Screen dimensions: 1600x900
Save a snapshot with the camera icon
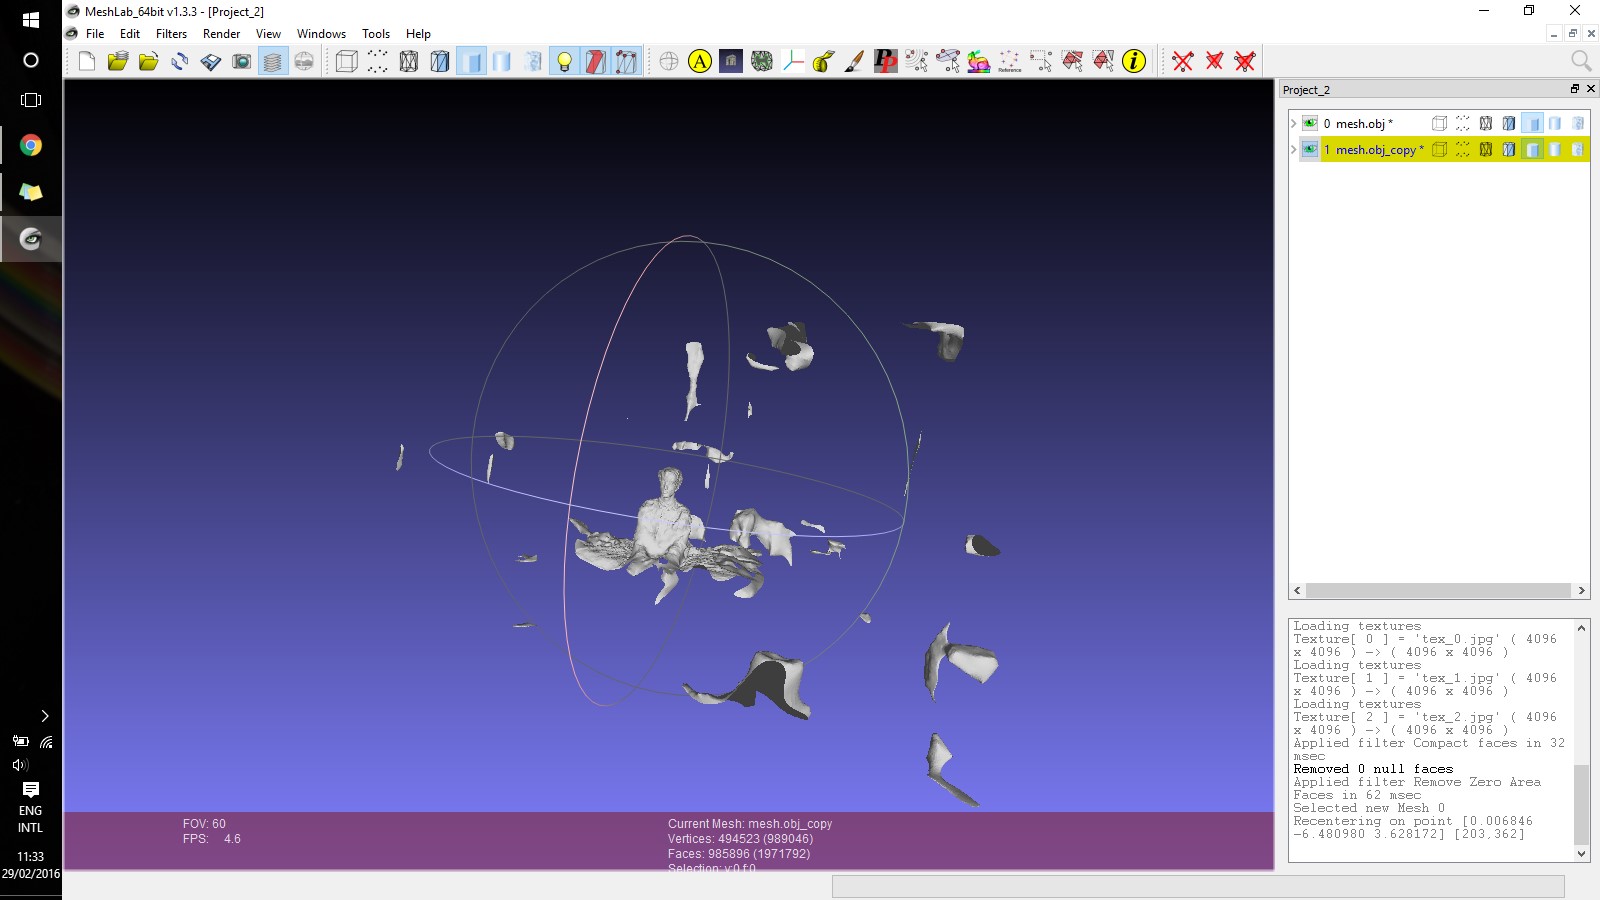pyautogui.click(x=242, y=62)
